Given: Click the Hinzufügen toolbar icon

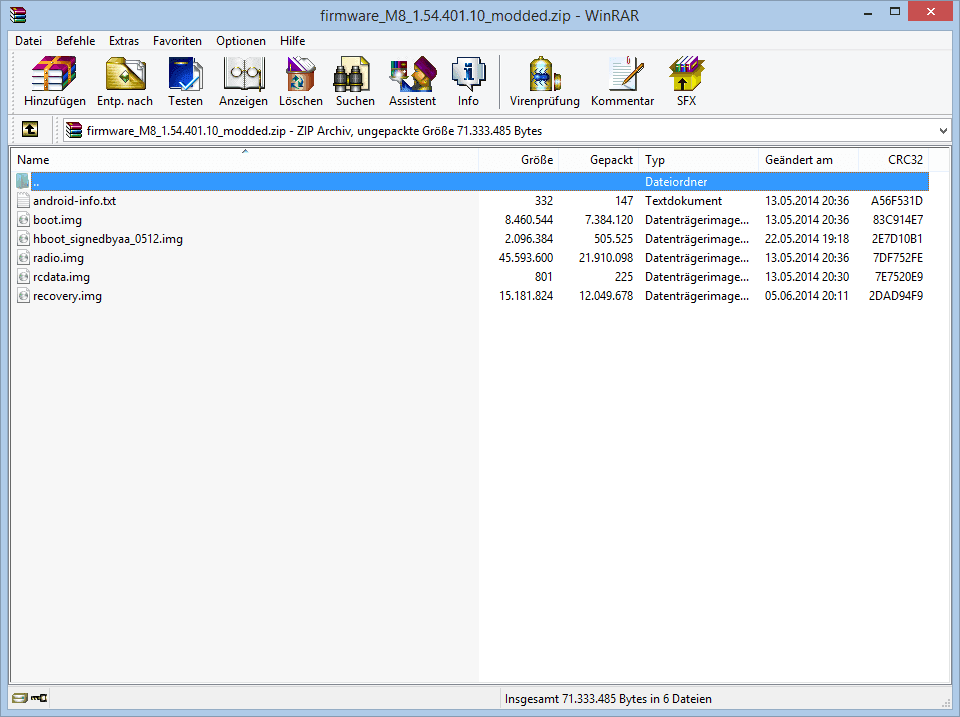Looking at the screenshot, I should point(54,81).
